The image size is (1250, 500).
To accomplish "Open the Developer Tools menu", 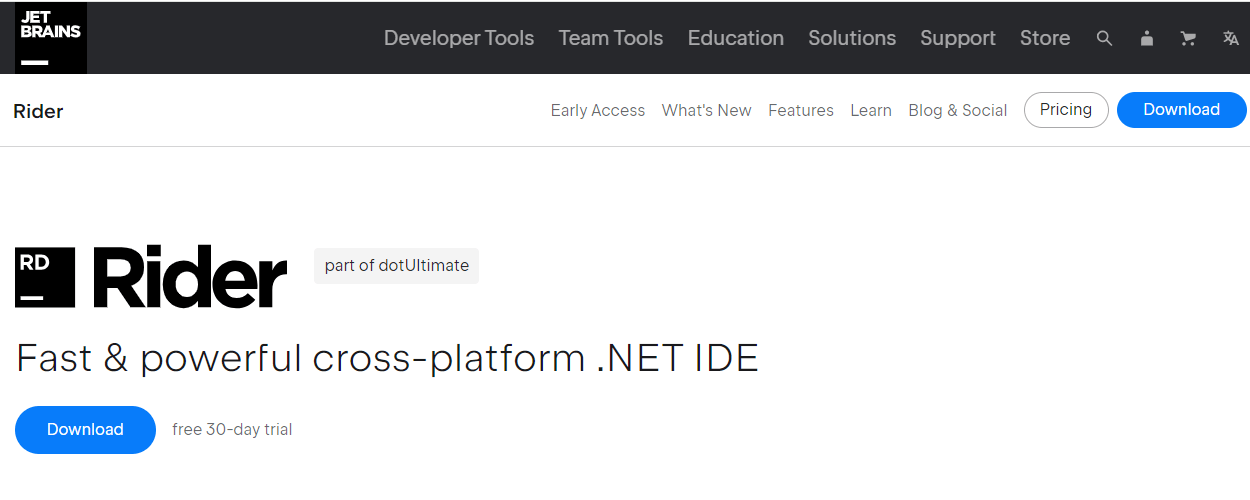I will pyautogui.click(x=459, y=38).
